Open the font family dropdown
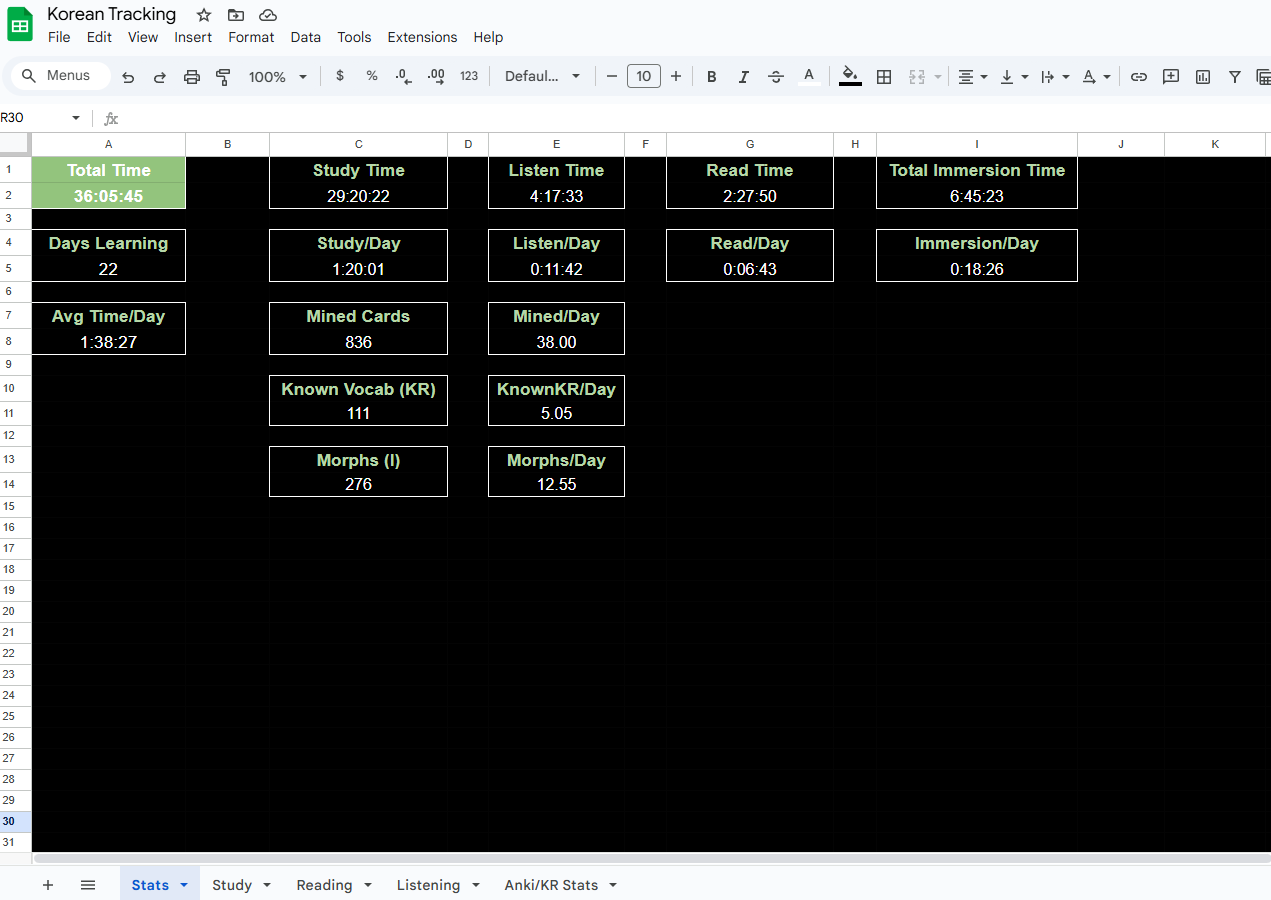The image size is (1271, 900). pos(542,76)
